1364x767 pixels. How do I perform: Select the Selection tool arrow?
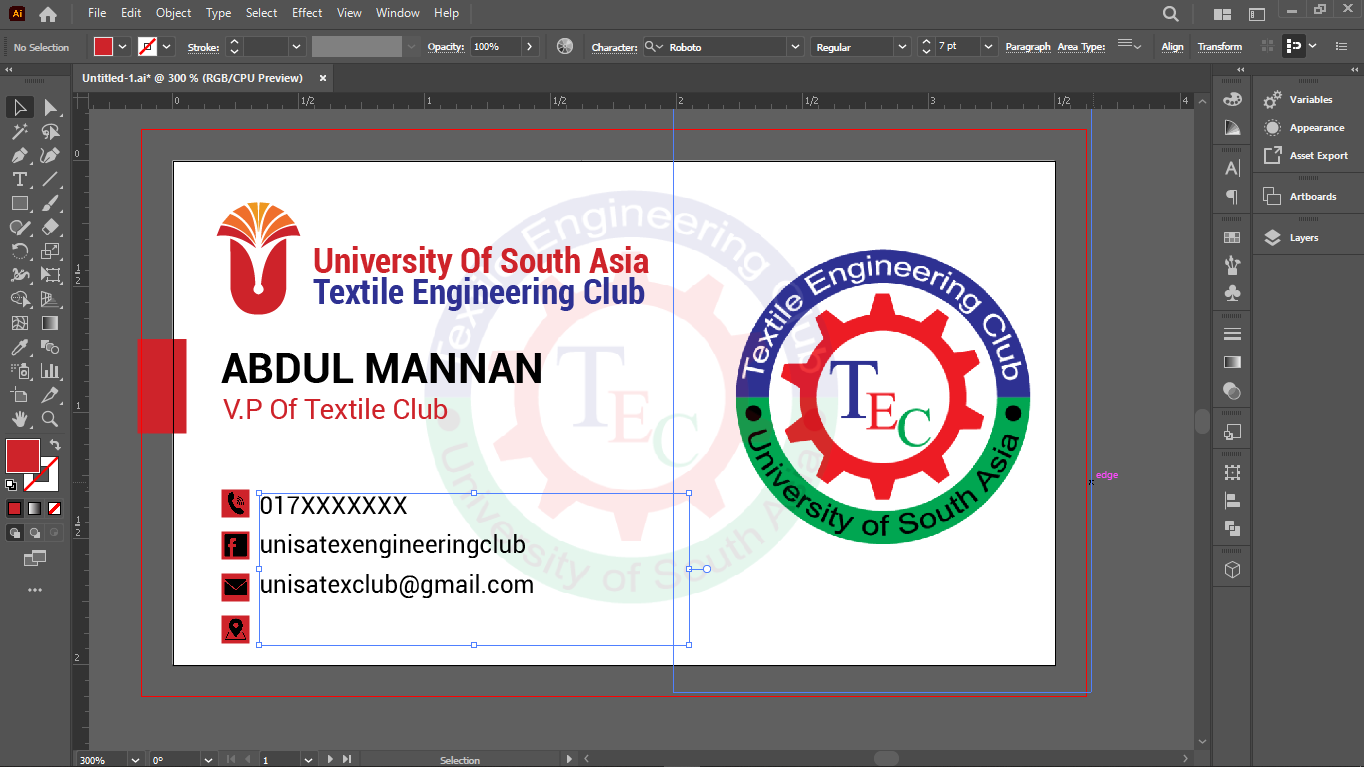(x=20, y=107)
